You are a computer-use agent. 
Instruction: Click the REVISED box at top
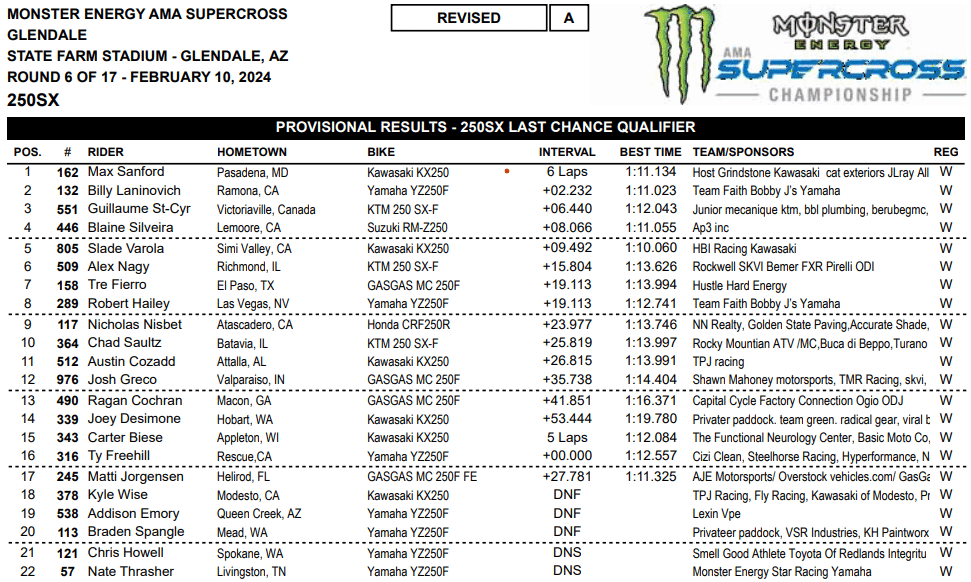469,18
